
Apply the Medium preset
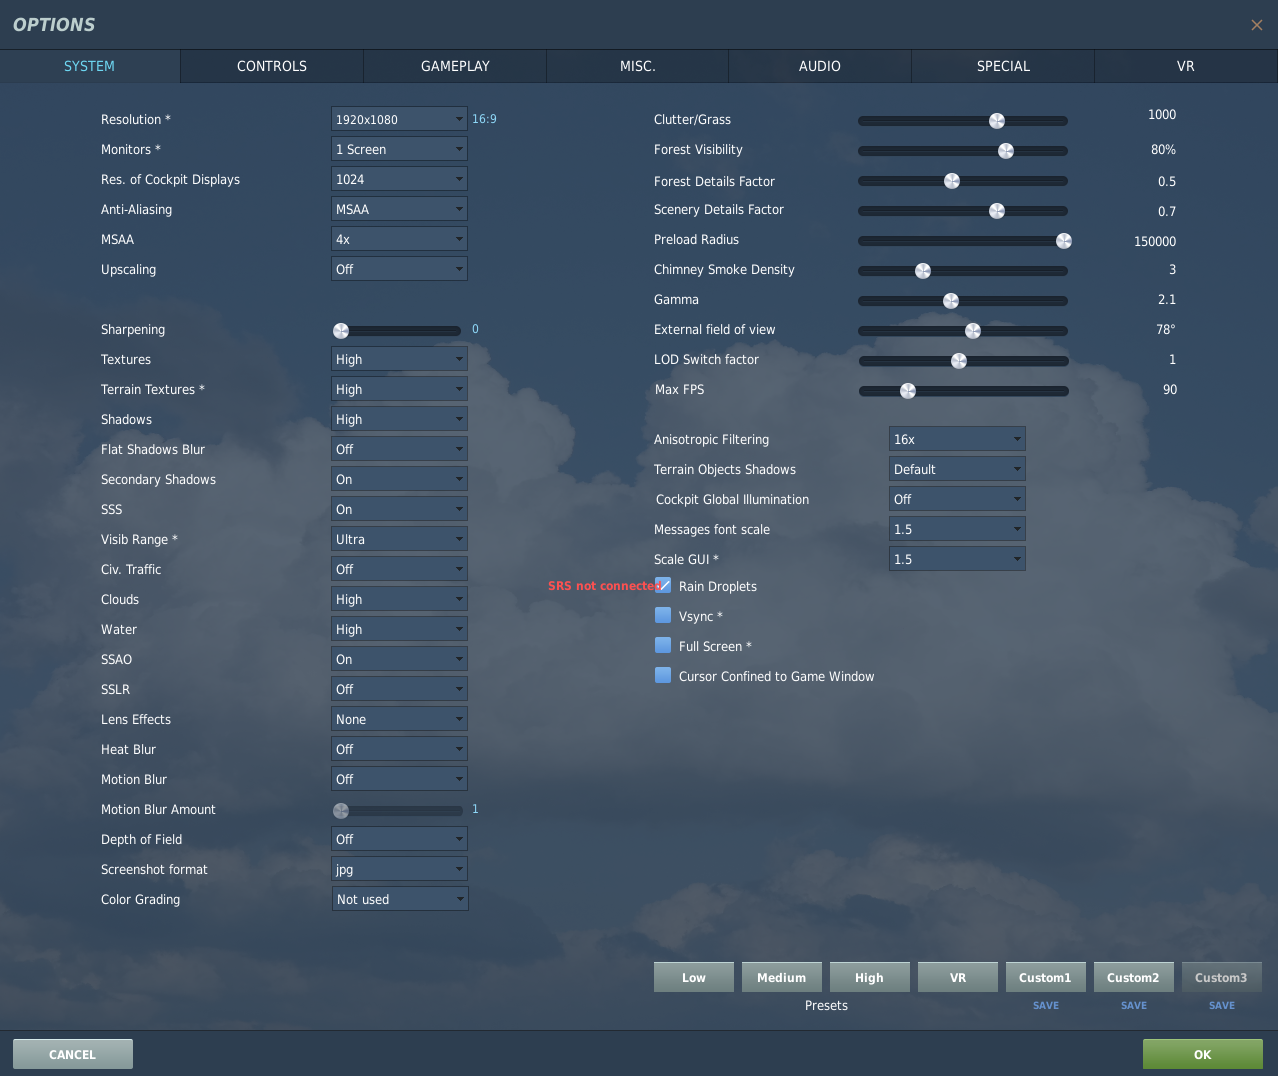782,977
